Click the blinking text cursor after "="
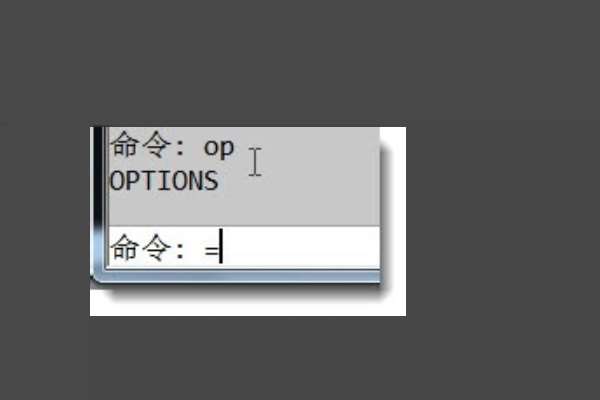The height and width of the screenshot is (400, 600). point(221,246)
